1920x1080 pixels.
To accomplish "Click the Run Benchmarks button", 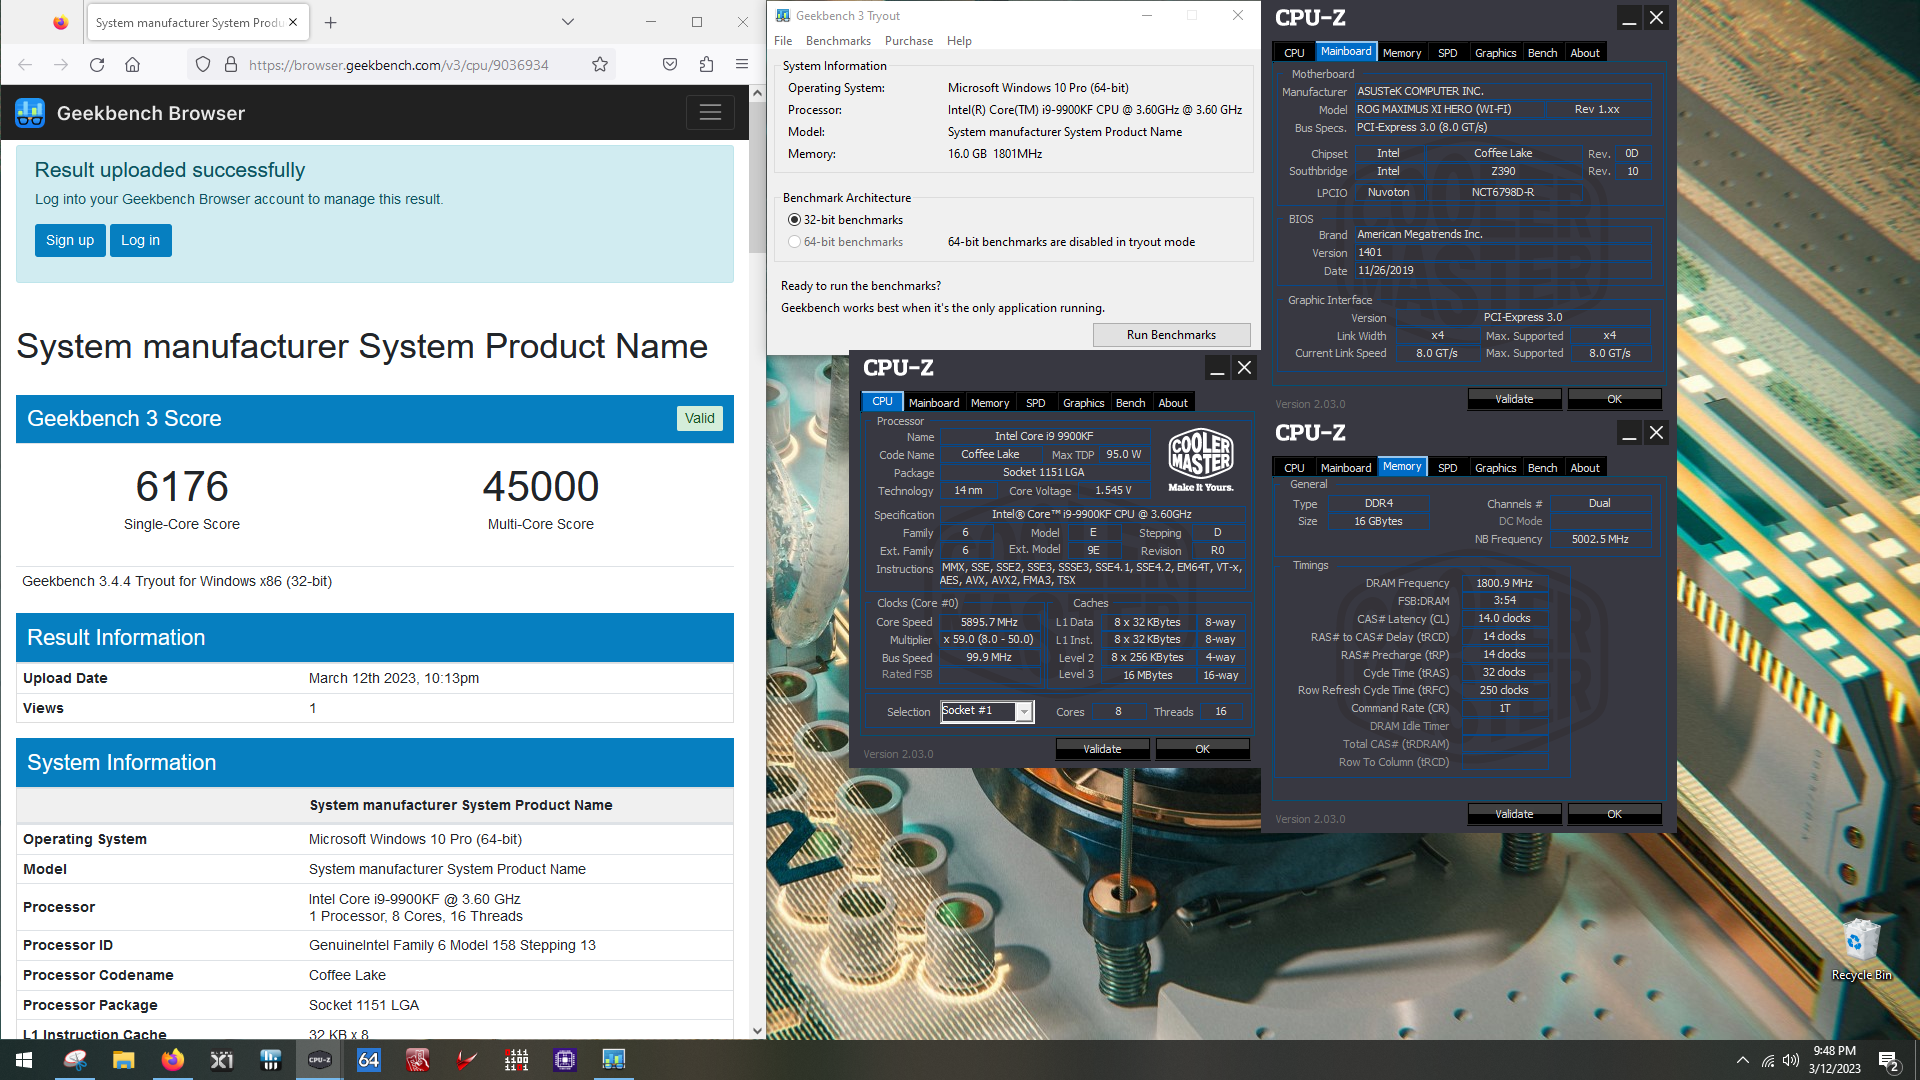I will 1171,335.
